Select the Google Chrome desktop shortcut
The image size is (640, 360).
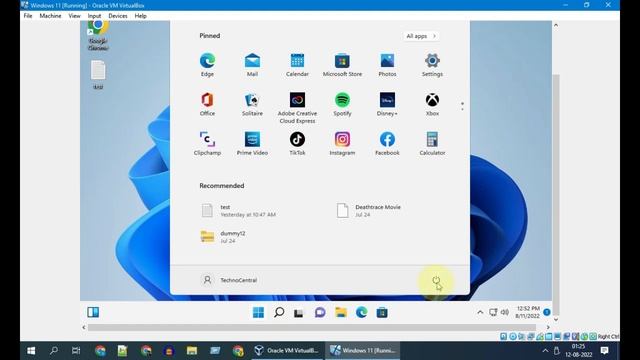pyautogui.click(x=98, y=36)
